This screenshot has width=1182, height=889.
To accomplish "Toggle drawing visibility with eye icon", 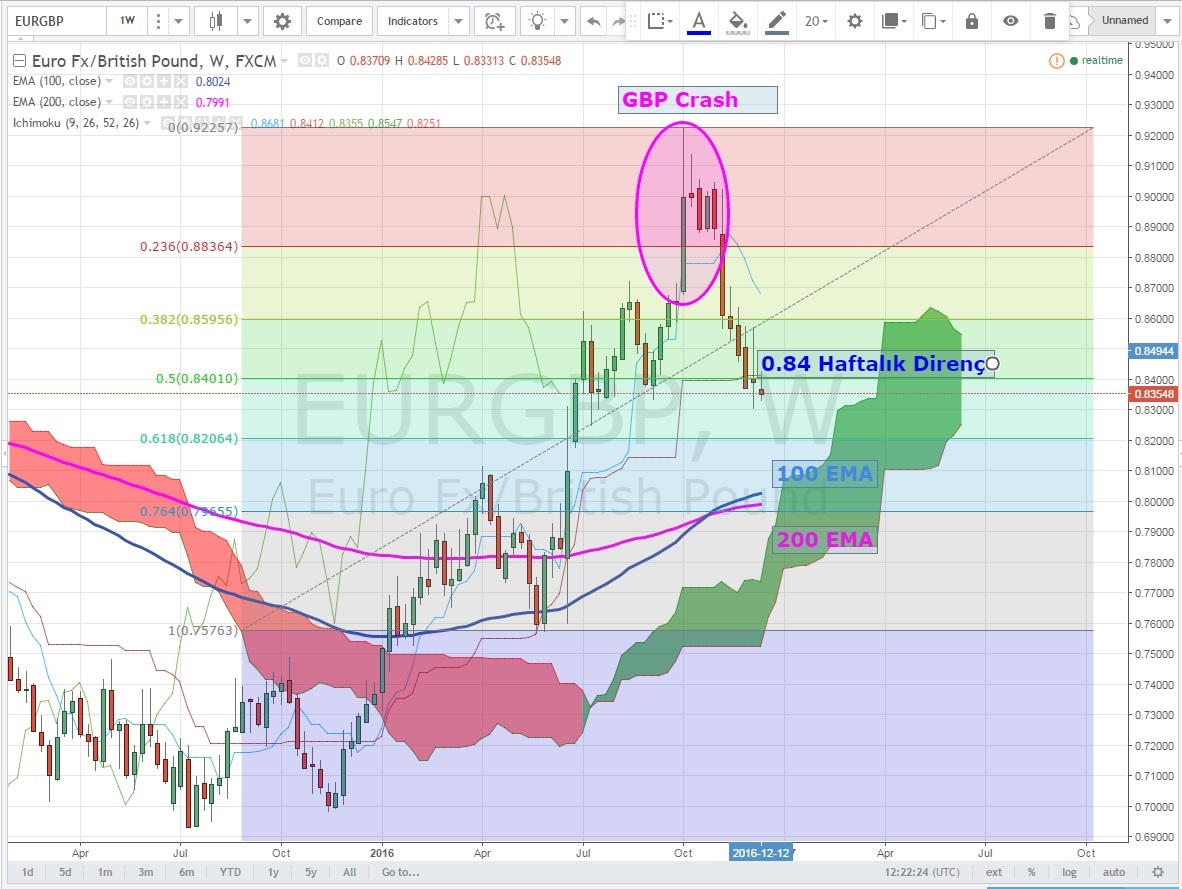I will [1011, 21].
